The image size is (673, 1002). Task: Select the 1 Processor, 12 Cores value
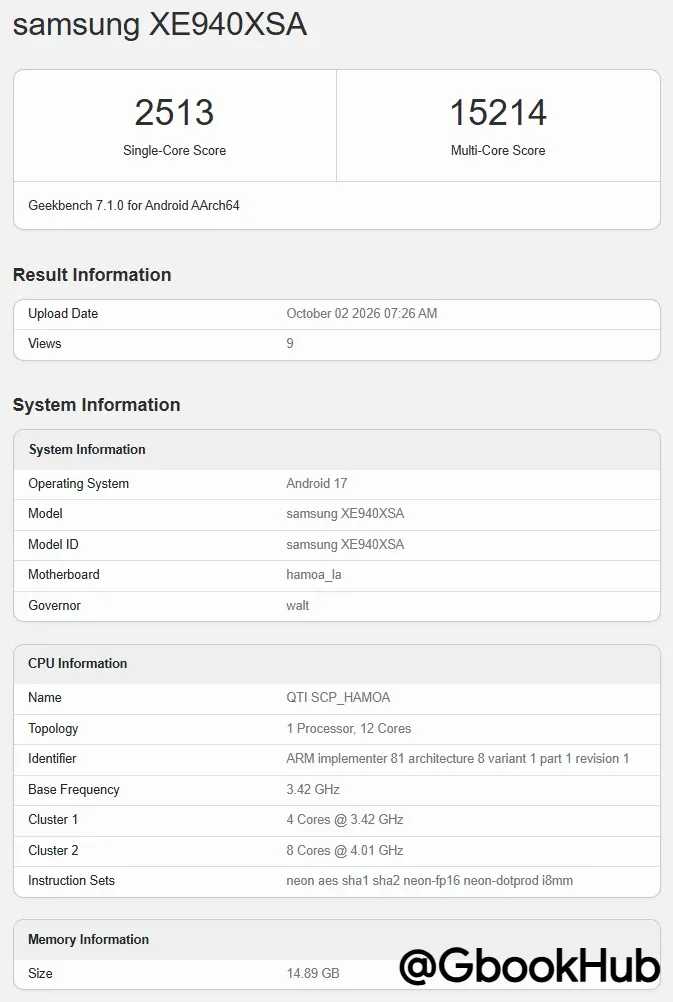(x=349, y=728)
